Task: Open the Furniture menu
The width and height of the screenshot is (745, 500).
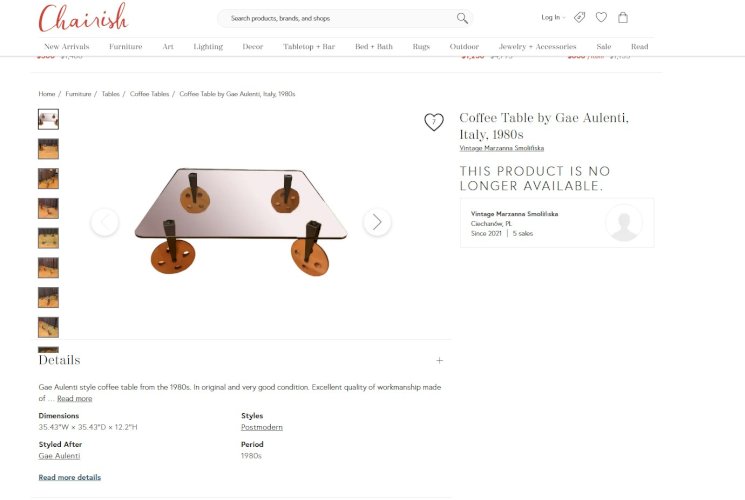Action: [x=125, y=47]
